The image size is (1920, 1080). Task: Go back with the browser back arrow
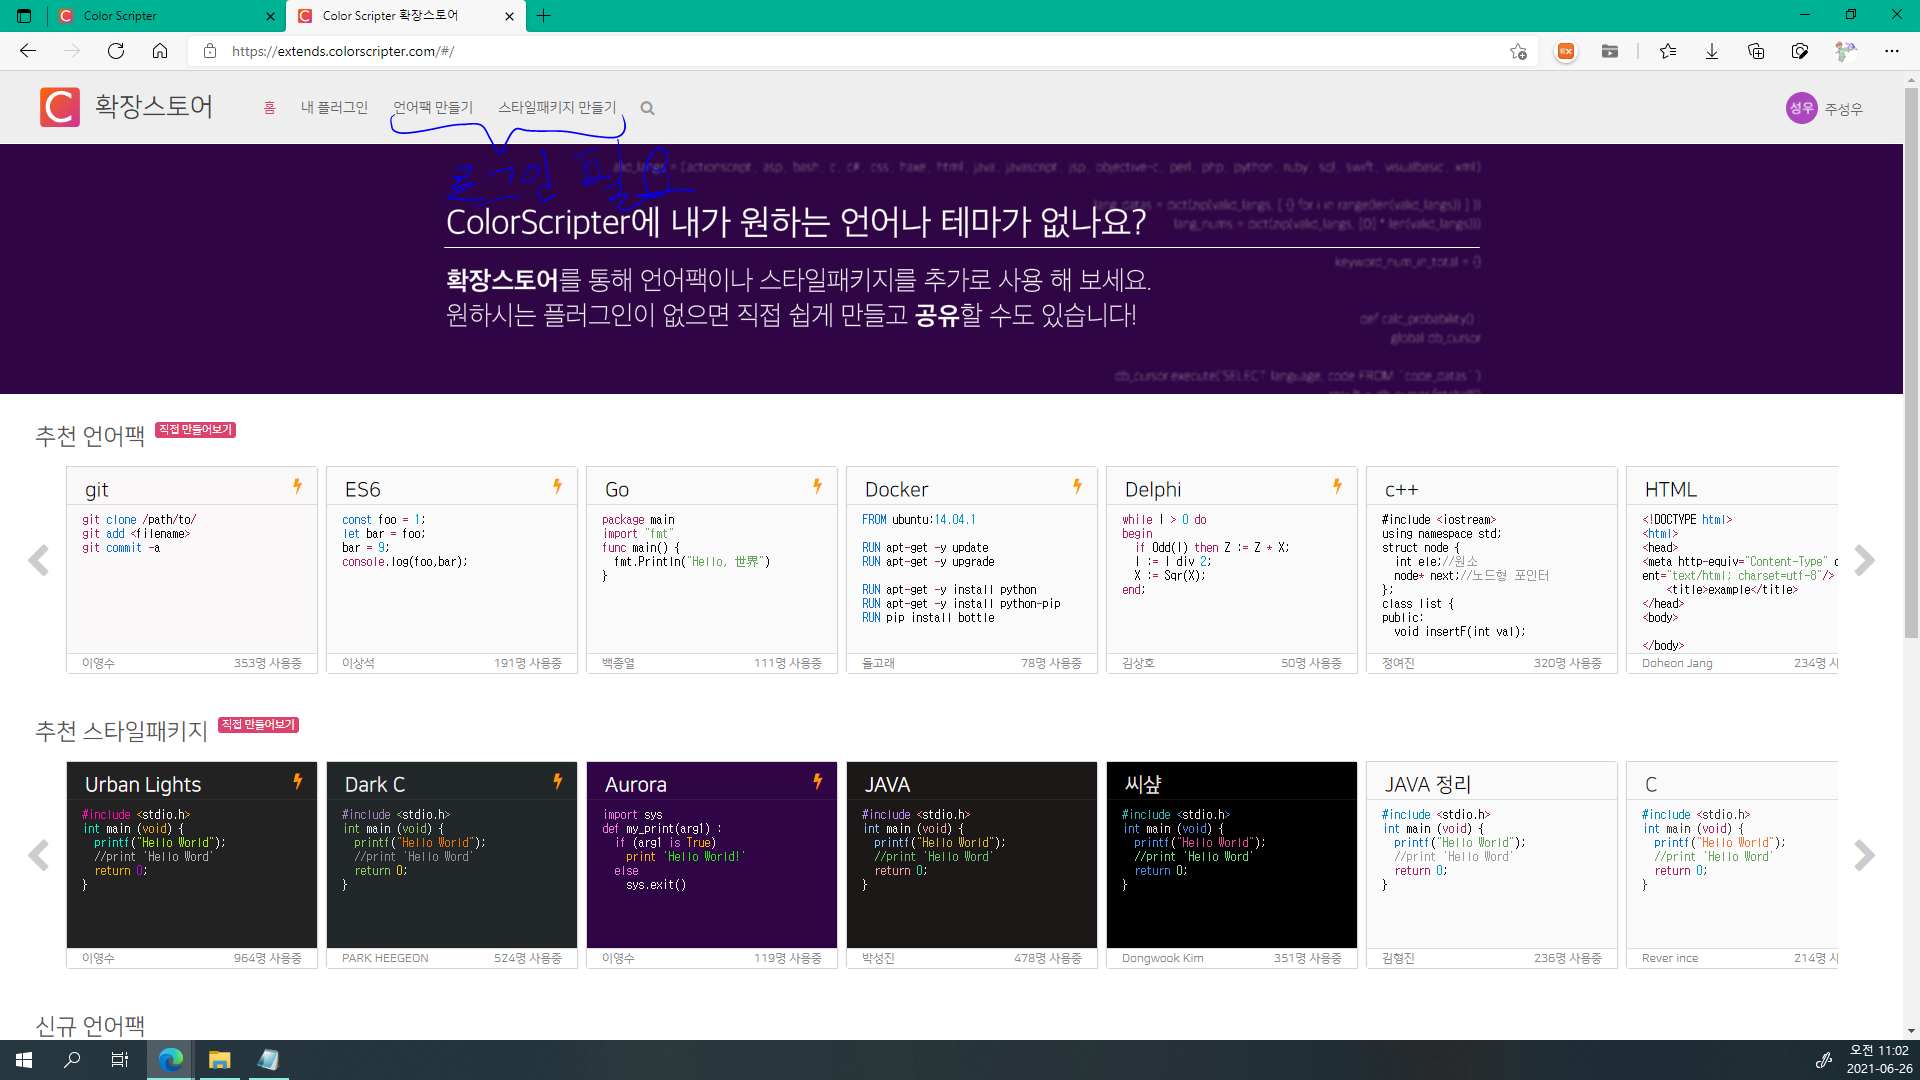28,51
